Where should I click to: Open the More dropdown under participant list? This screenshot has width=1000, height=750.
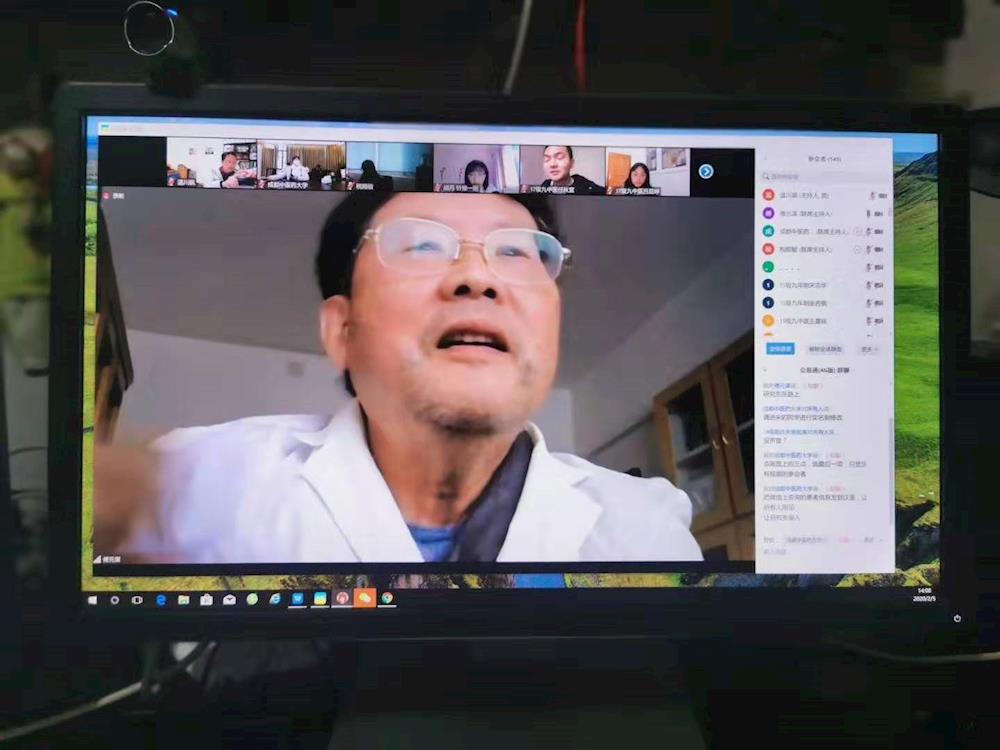point(867,349)
